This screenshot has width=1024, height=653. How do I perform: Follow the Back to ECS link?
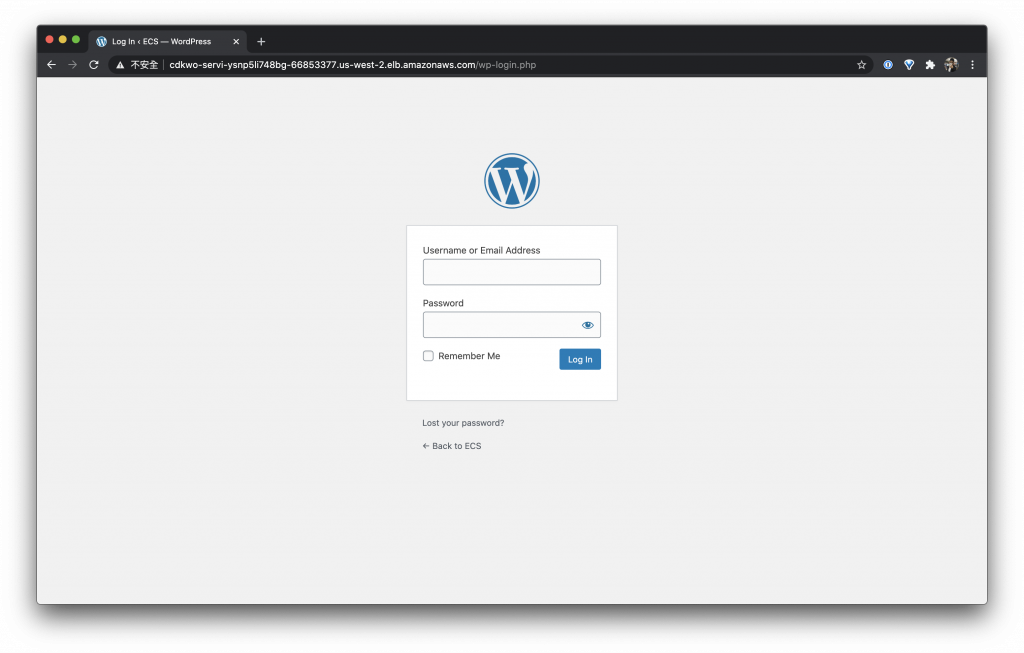[x=452, y=446]
